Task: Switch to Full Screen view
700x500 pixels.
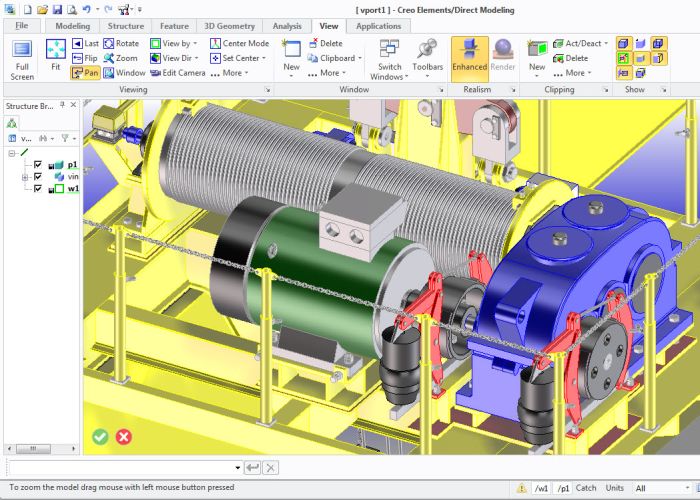Action: click(x=22, y=58)
